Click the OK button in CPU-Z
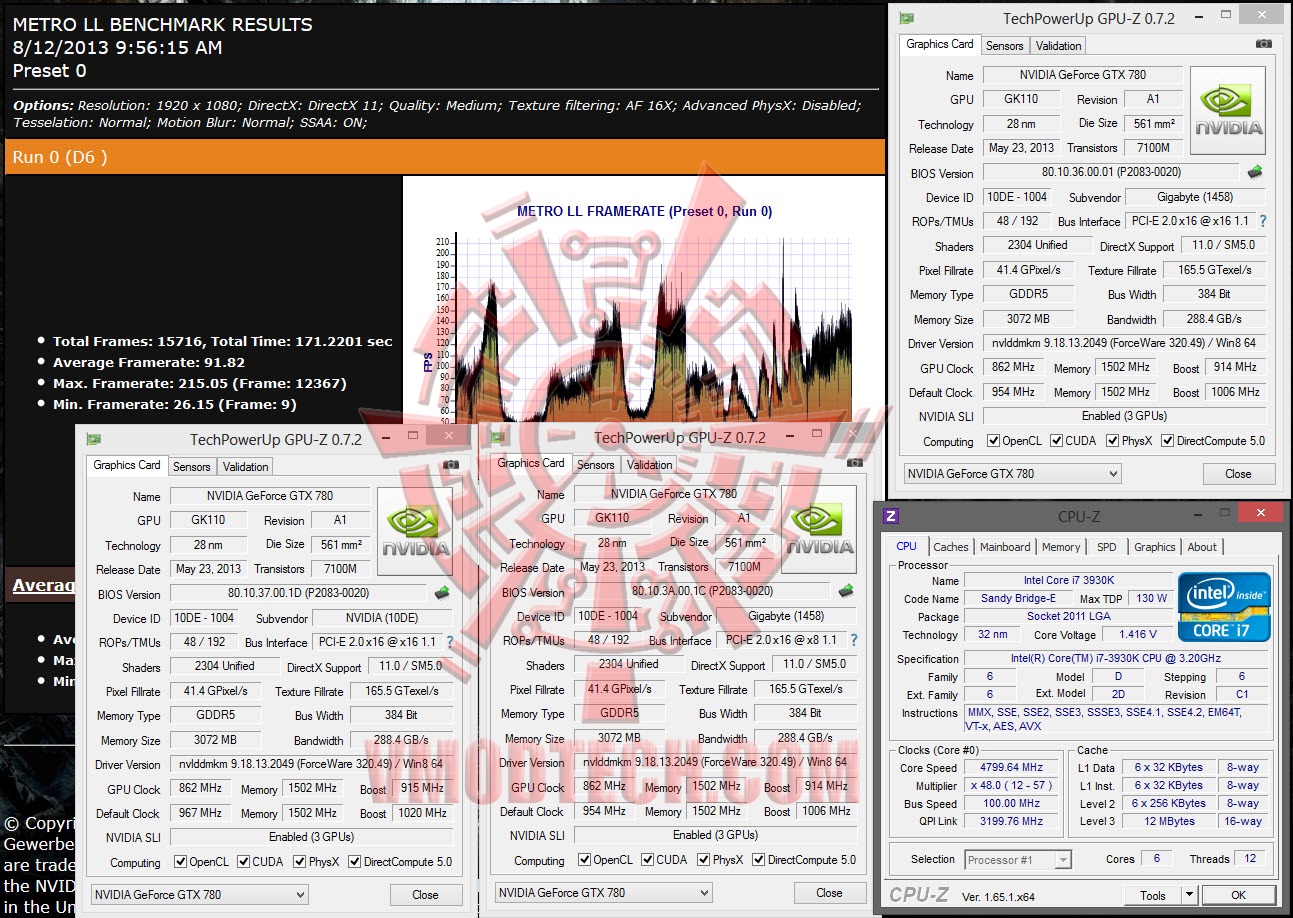This screenshot has height=918, width=1293. [1238, 895]
